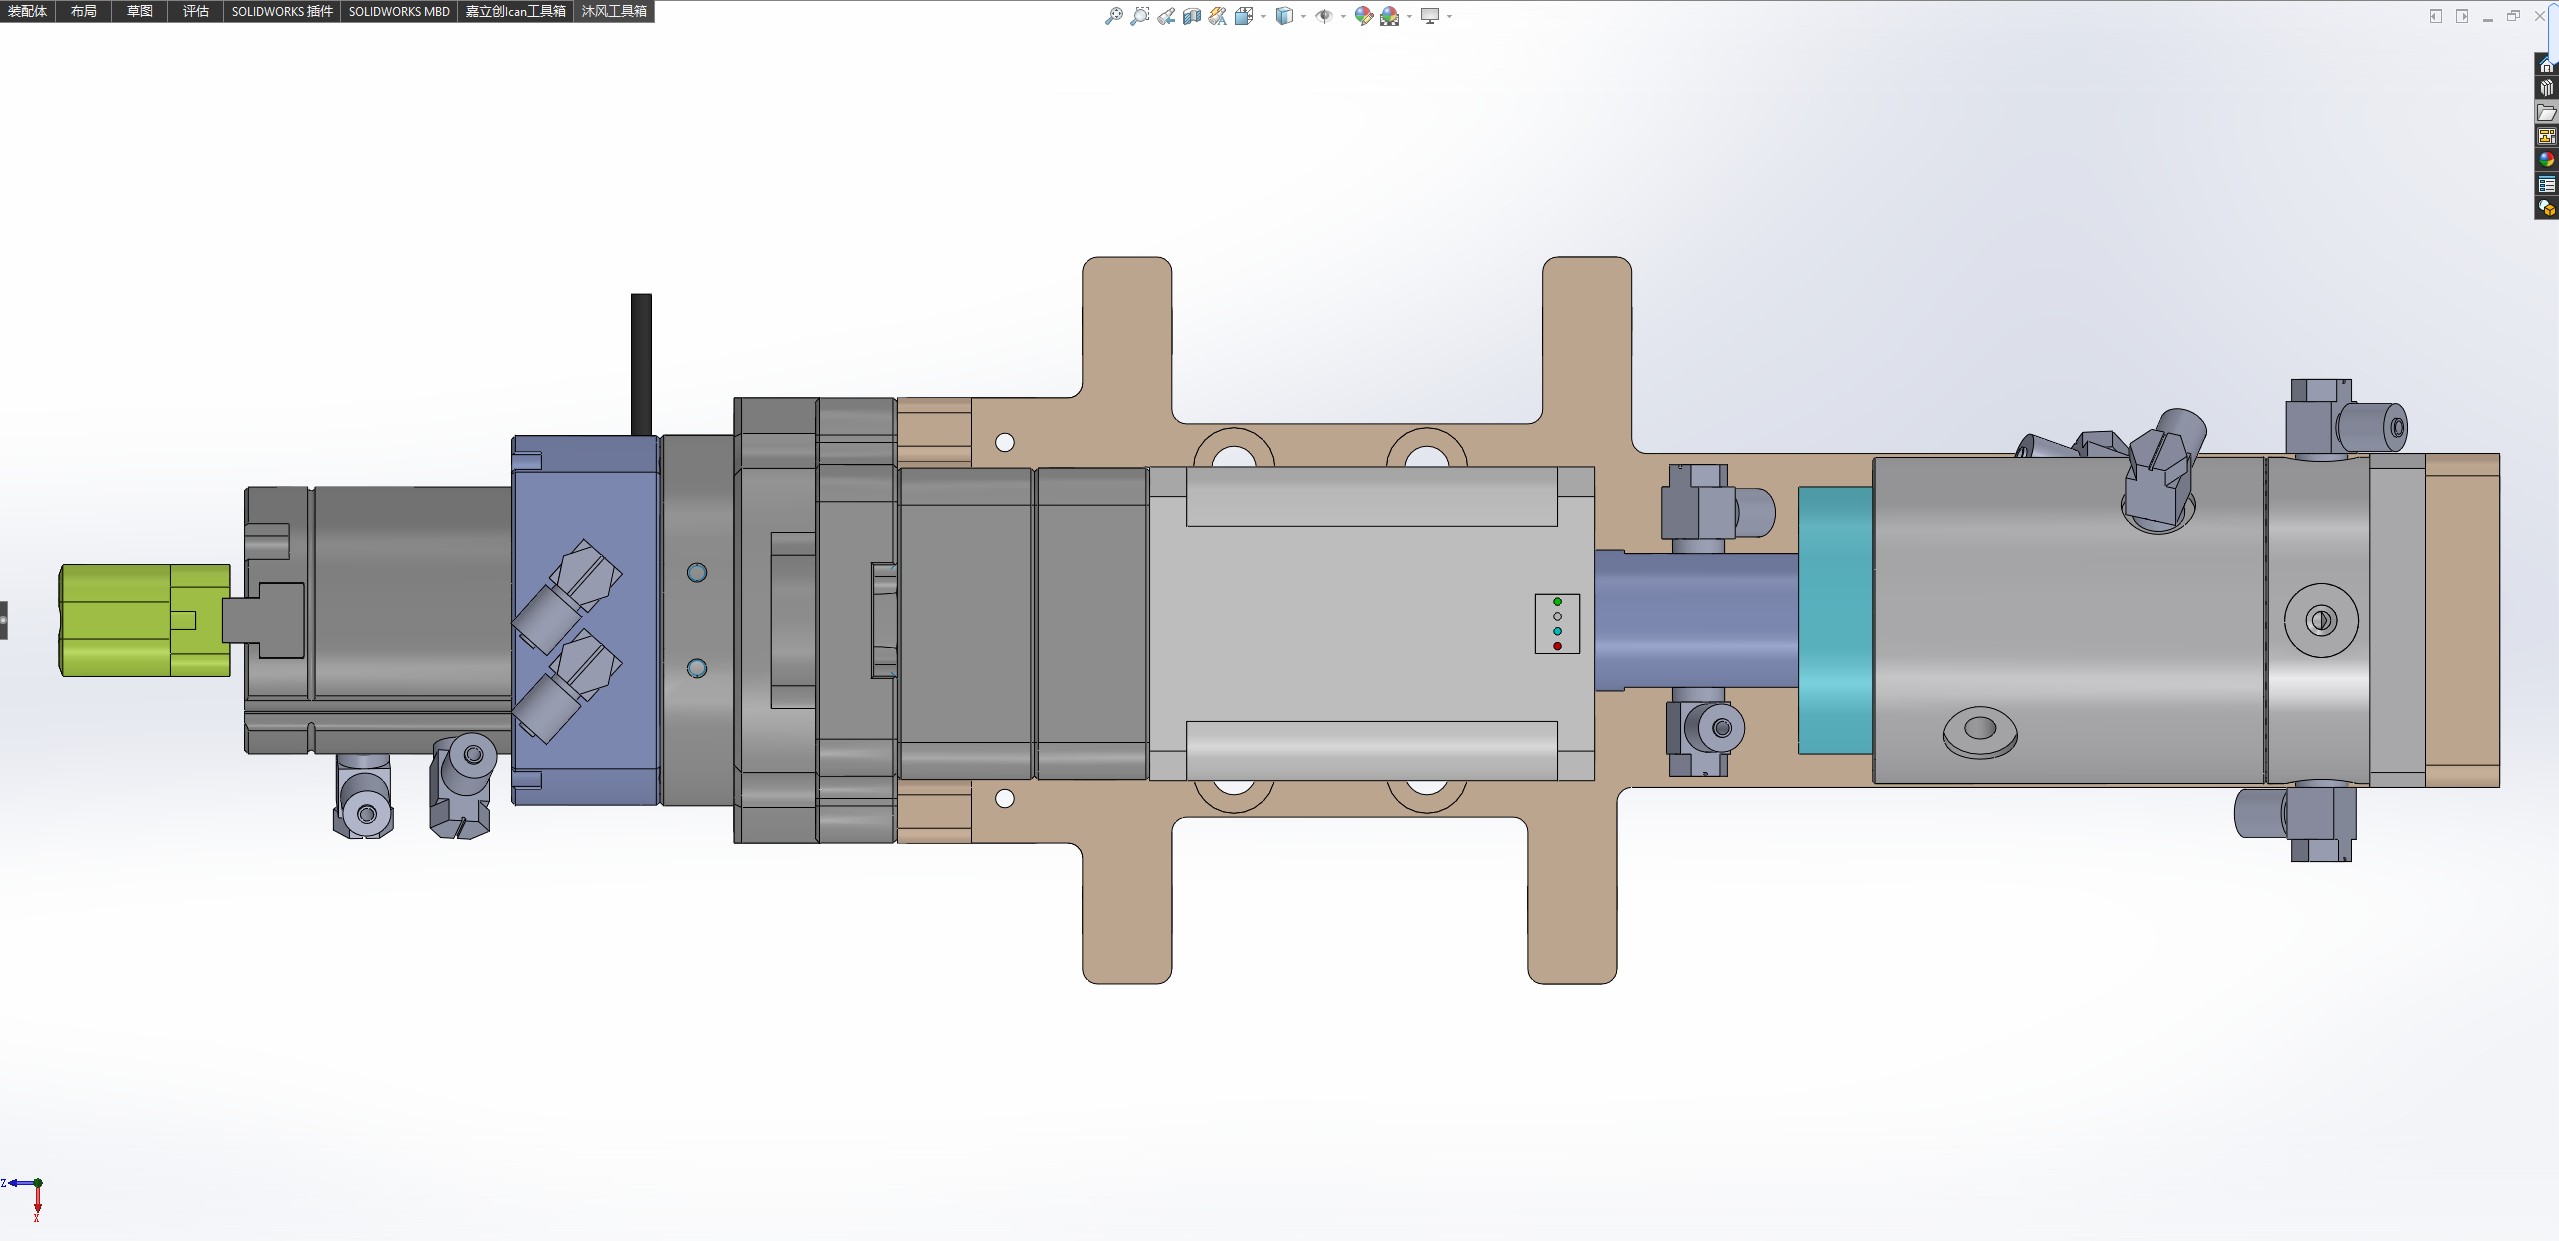The width and height of the screenshot is (2559, 1241).
Task: Open the Appearances sphere in the task pane
Action: [x=2547, y=160]
